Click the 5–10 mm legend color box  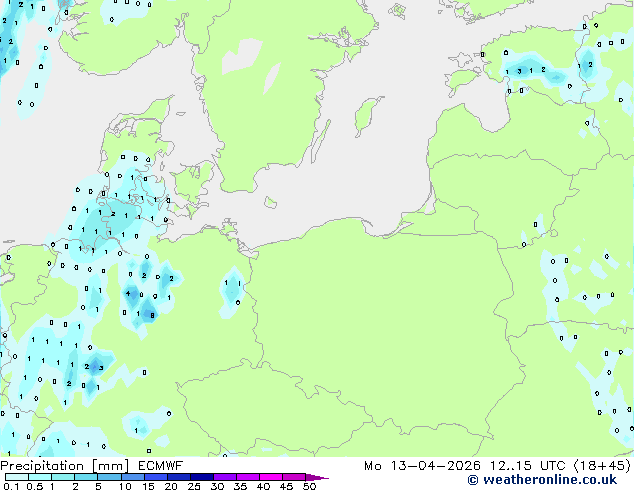(109, 477)
